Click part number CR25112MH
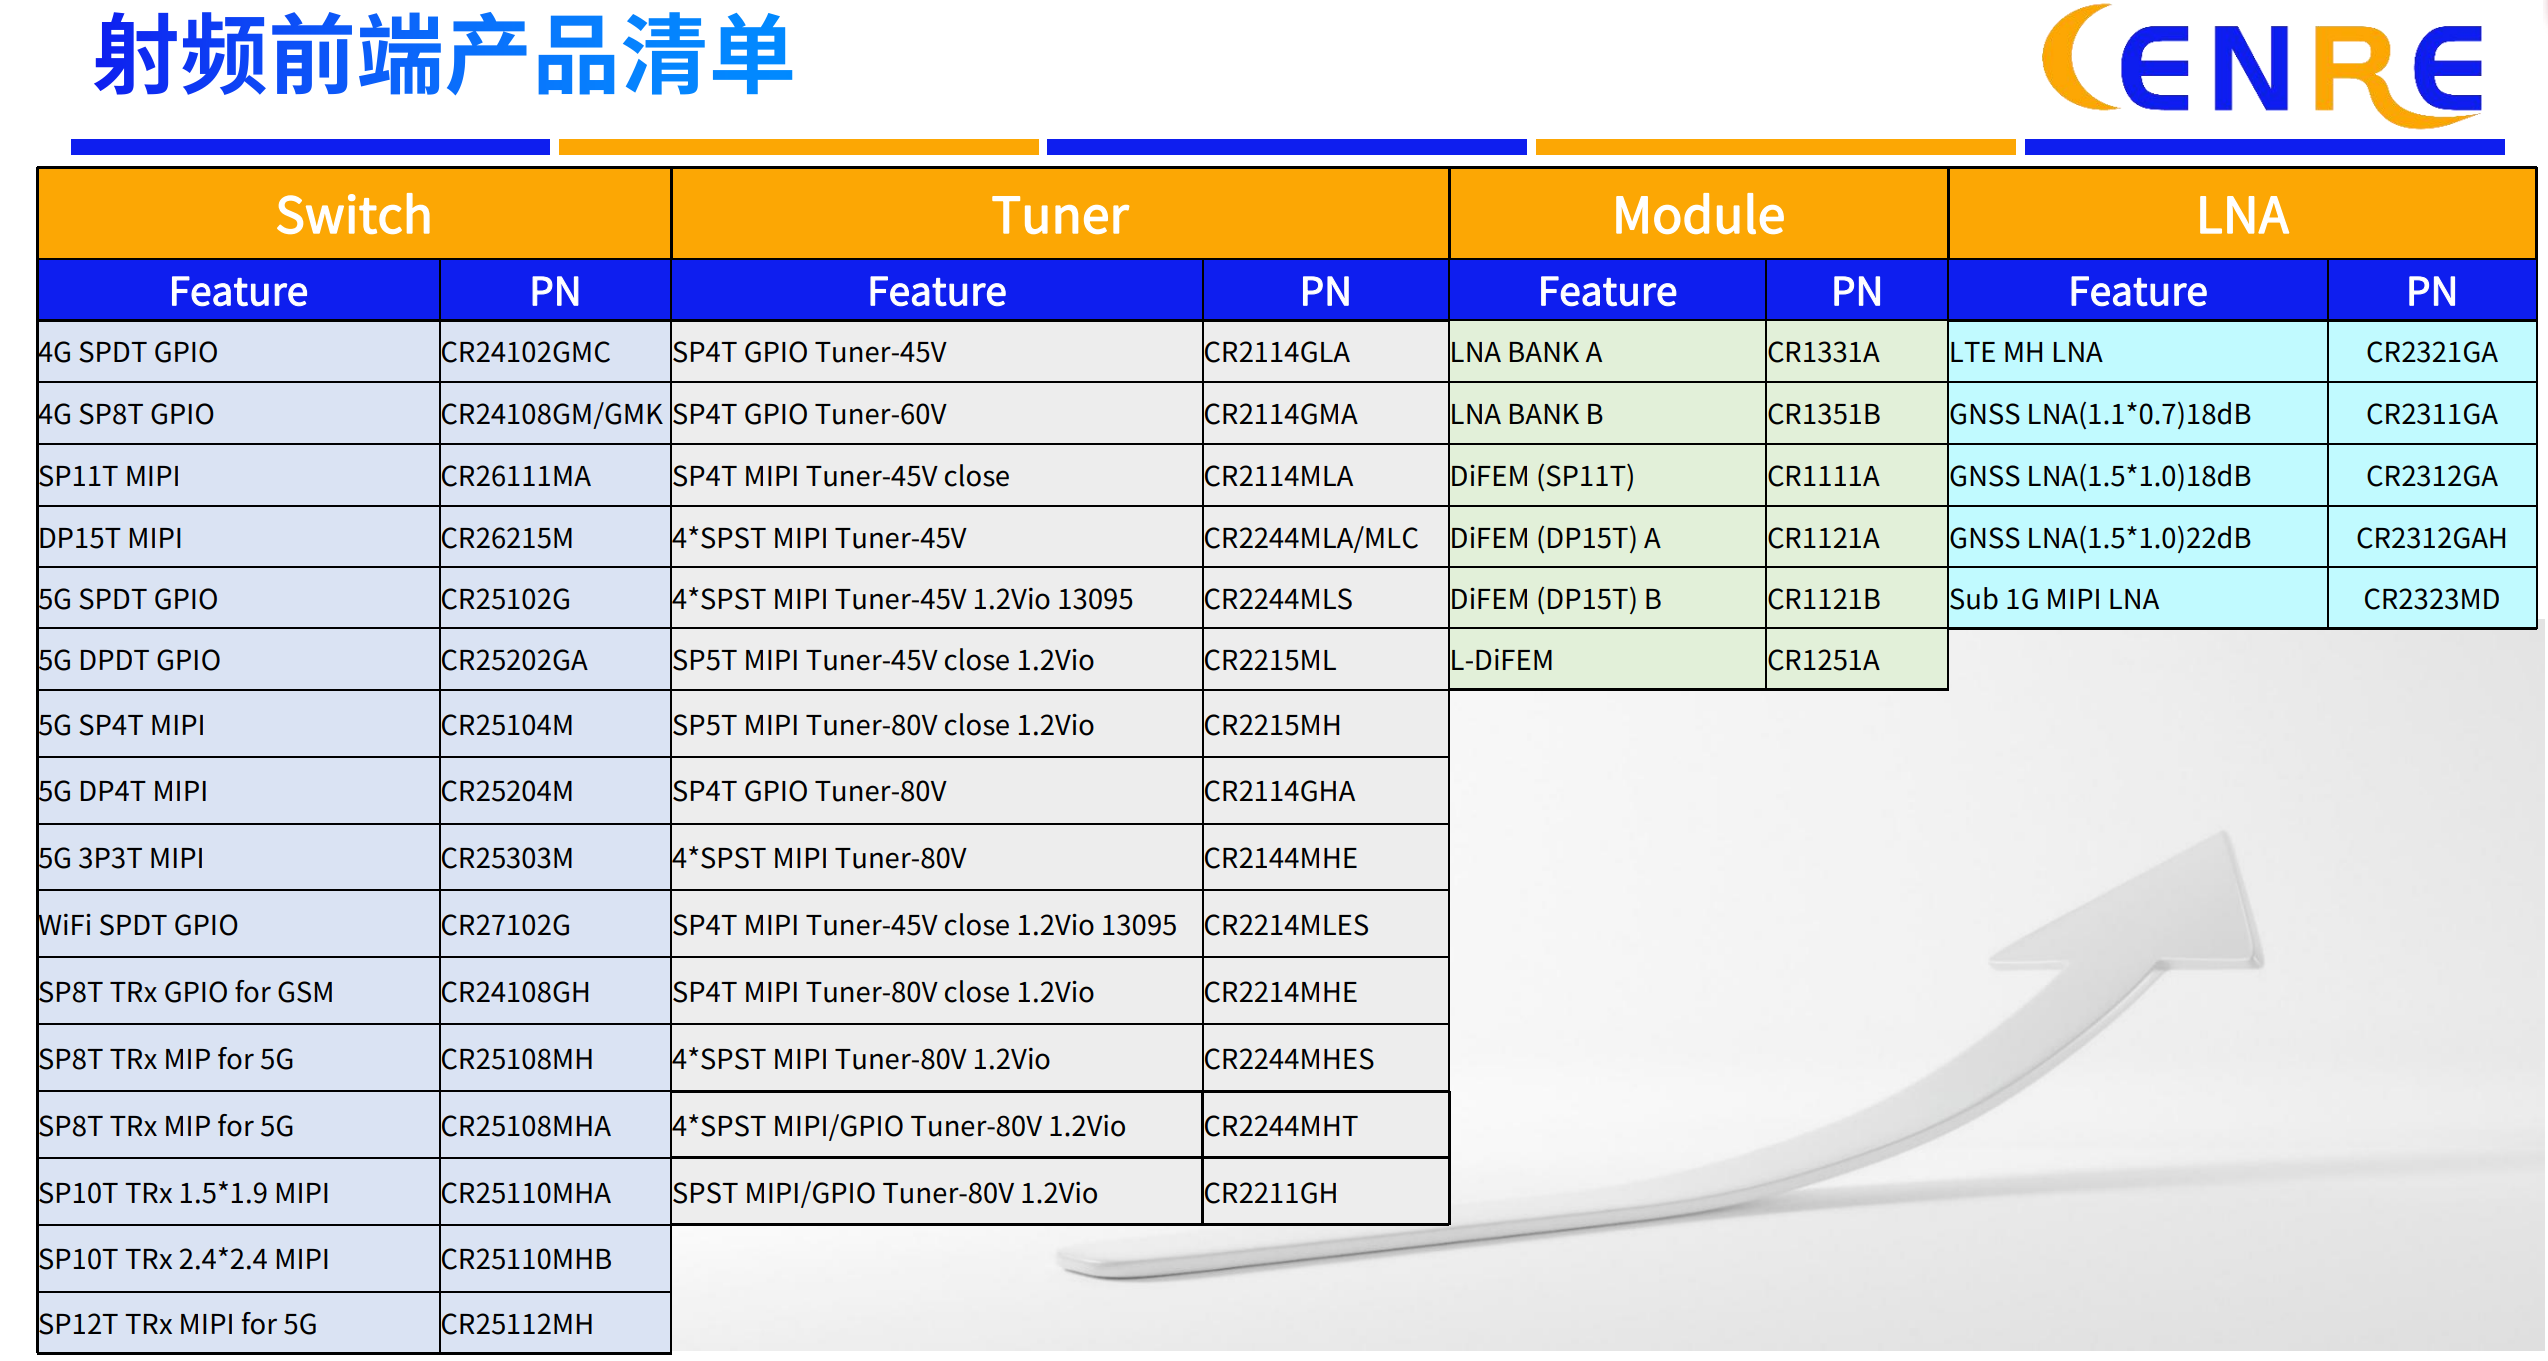This screenshot has width=2548, height=1361. click(517, 1324)
